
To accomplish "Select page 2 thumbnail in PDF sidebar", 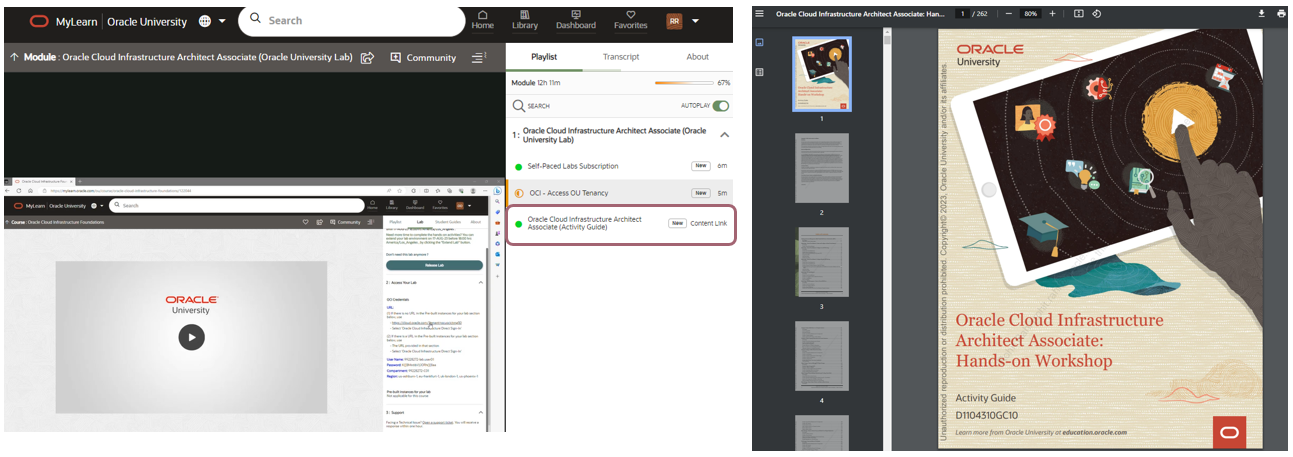I will click(821, 168).
